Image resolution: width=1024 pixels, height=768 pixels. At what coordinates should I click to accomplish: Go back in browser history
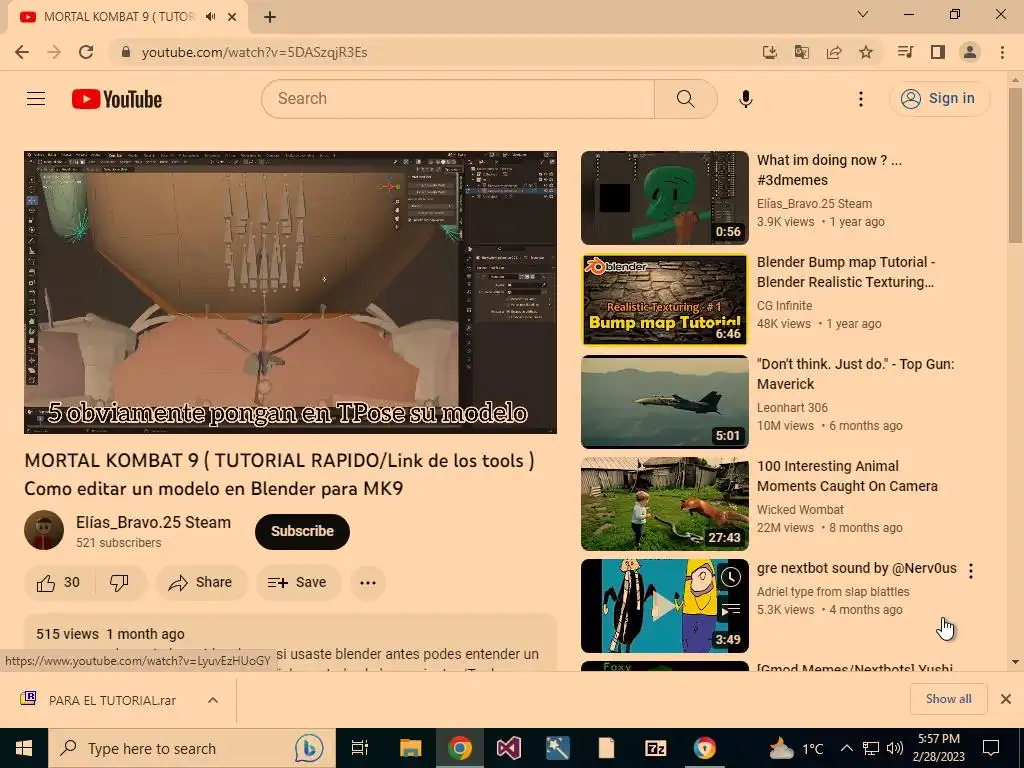pos(22,52)
